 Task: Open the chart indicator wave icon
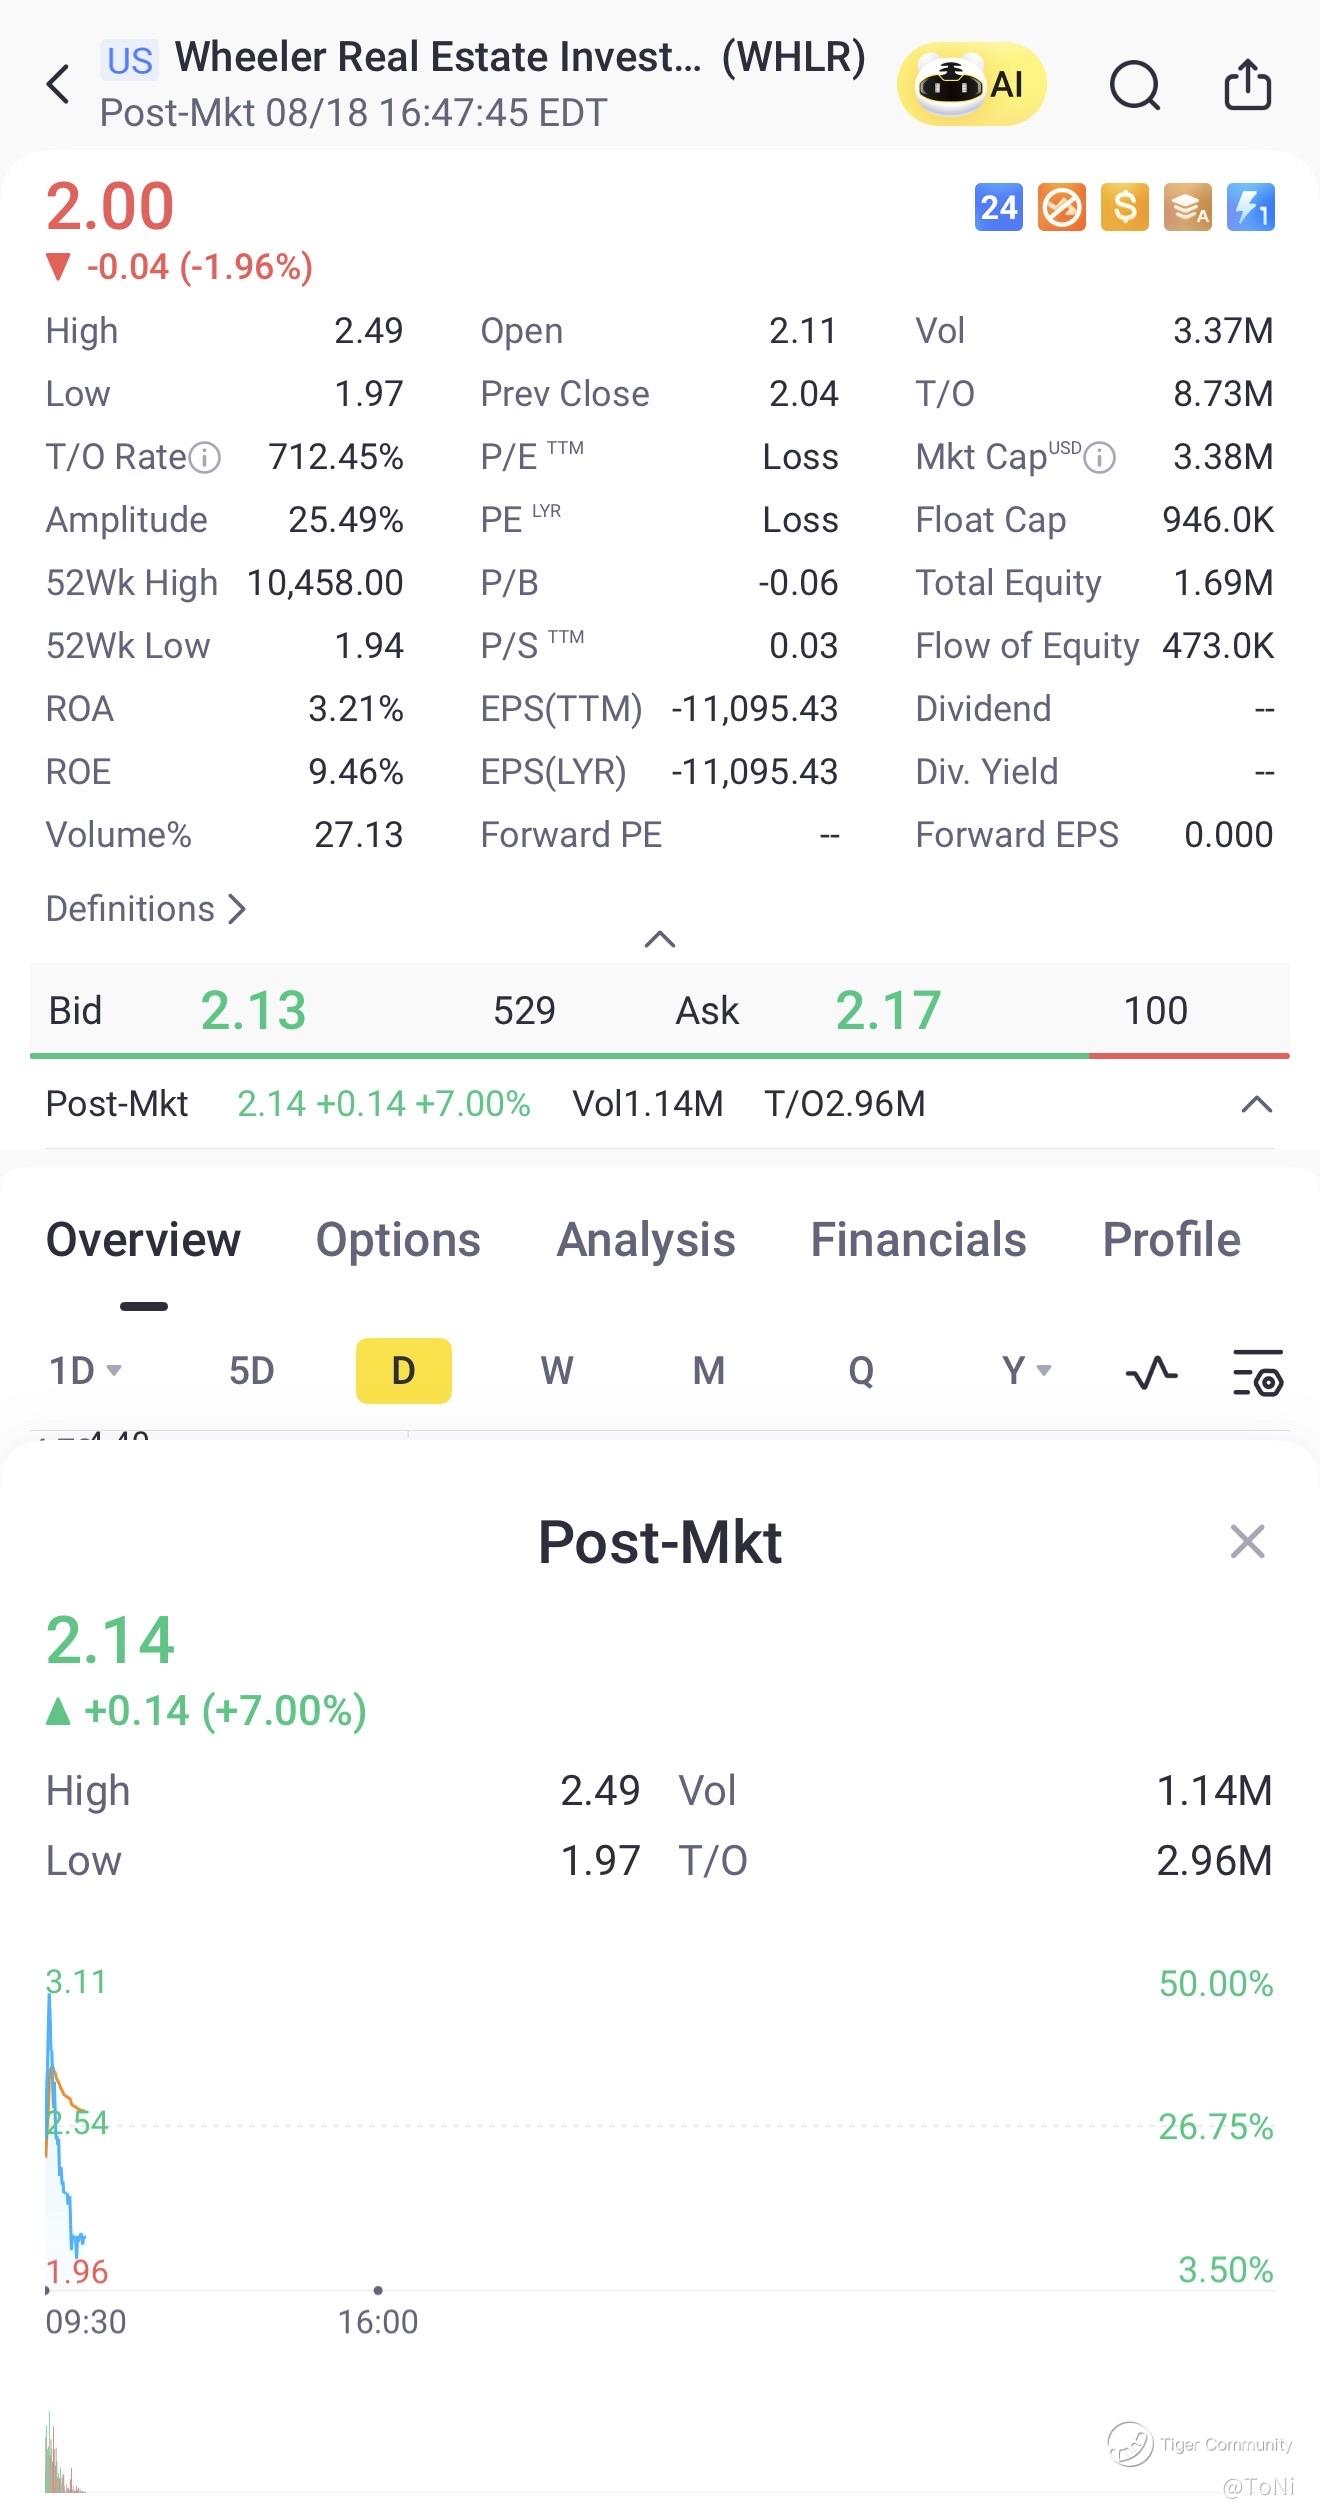(1151, 1372)
